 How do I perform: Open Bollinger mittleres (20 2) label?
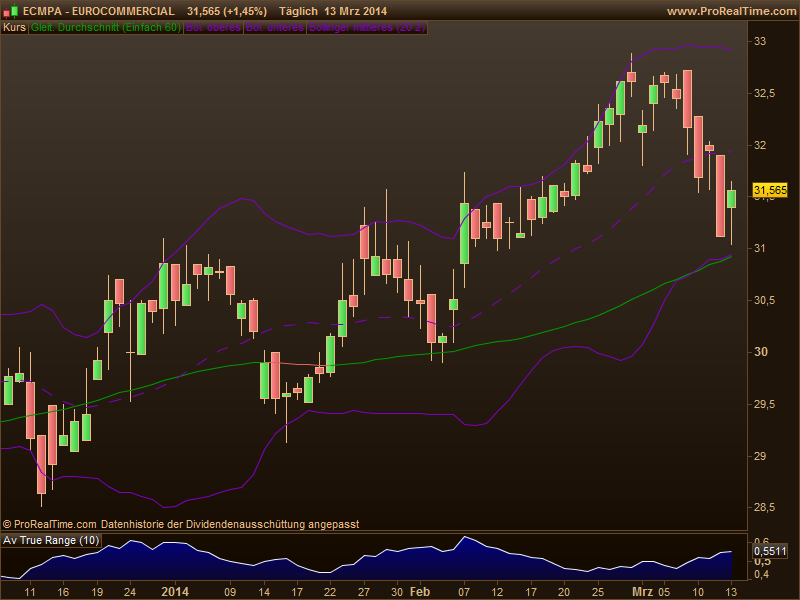[367, 28]
